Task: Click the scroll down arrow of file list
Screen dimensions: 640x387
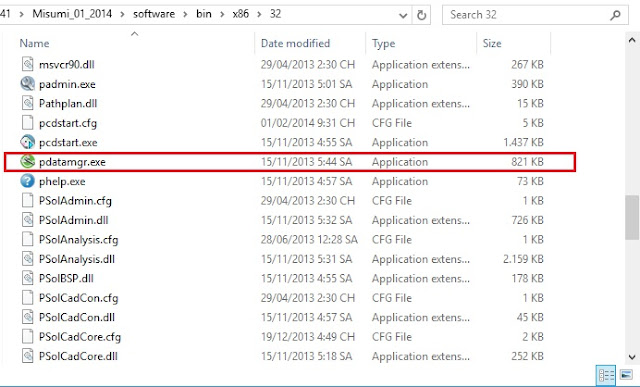Action: (x=632, y=356)
